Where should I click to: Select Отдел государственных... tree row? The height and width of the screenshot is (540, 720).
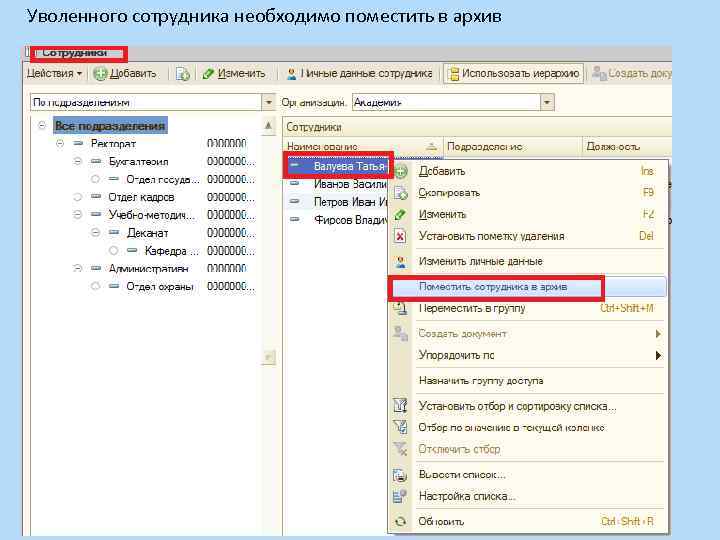163,180
